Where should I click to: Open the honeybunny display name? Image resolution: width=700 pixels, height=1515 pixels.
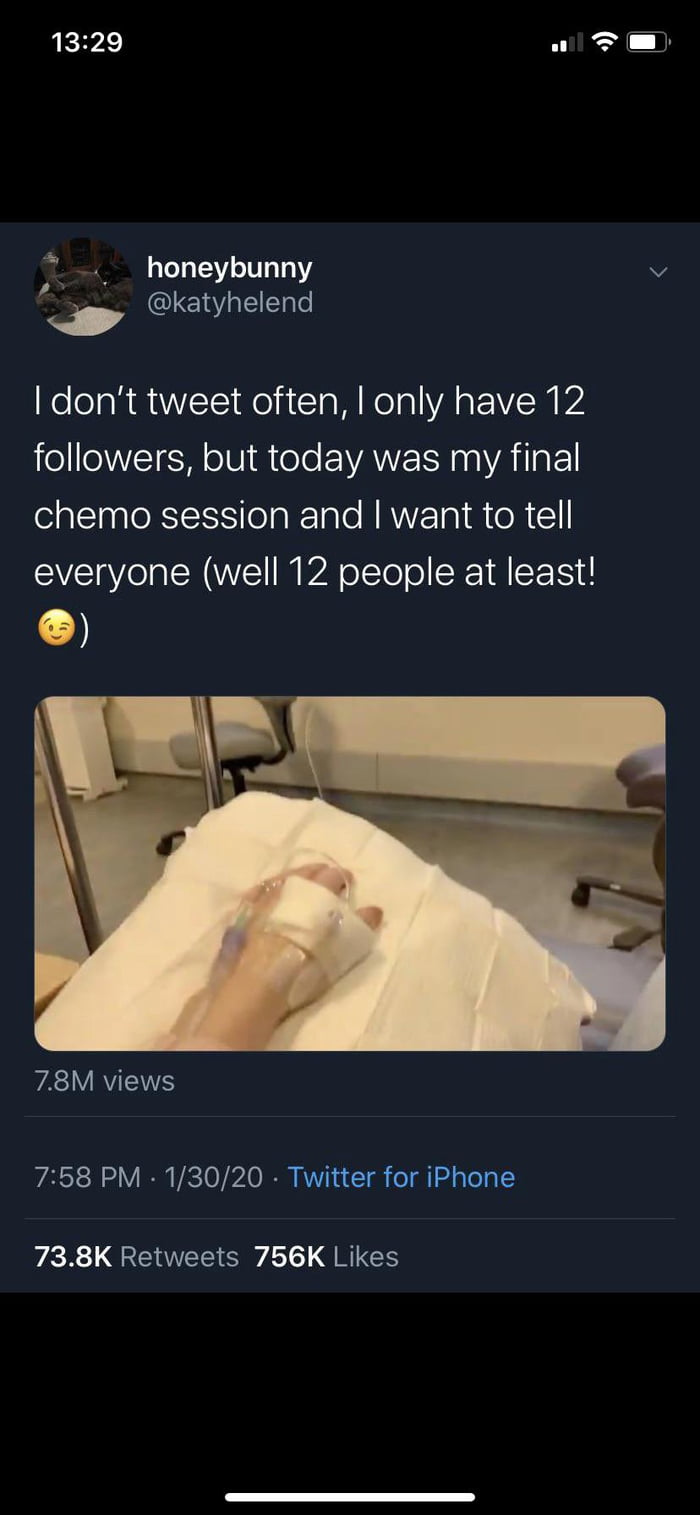229,267
